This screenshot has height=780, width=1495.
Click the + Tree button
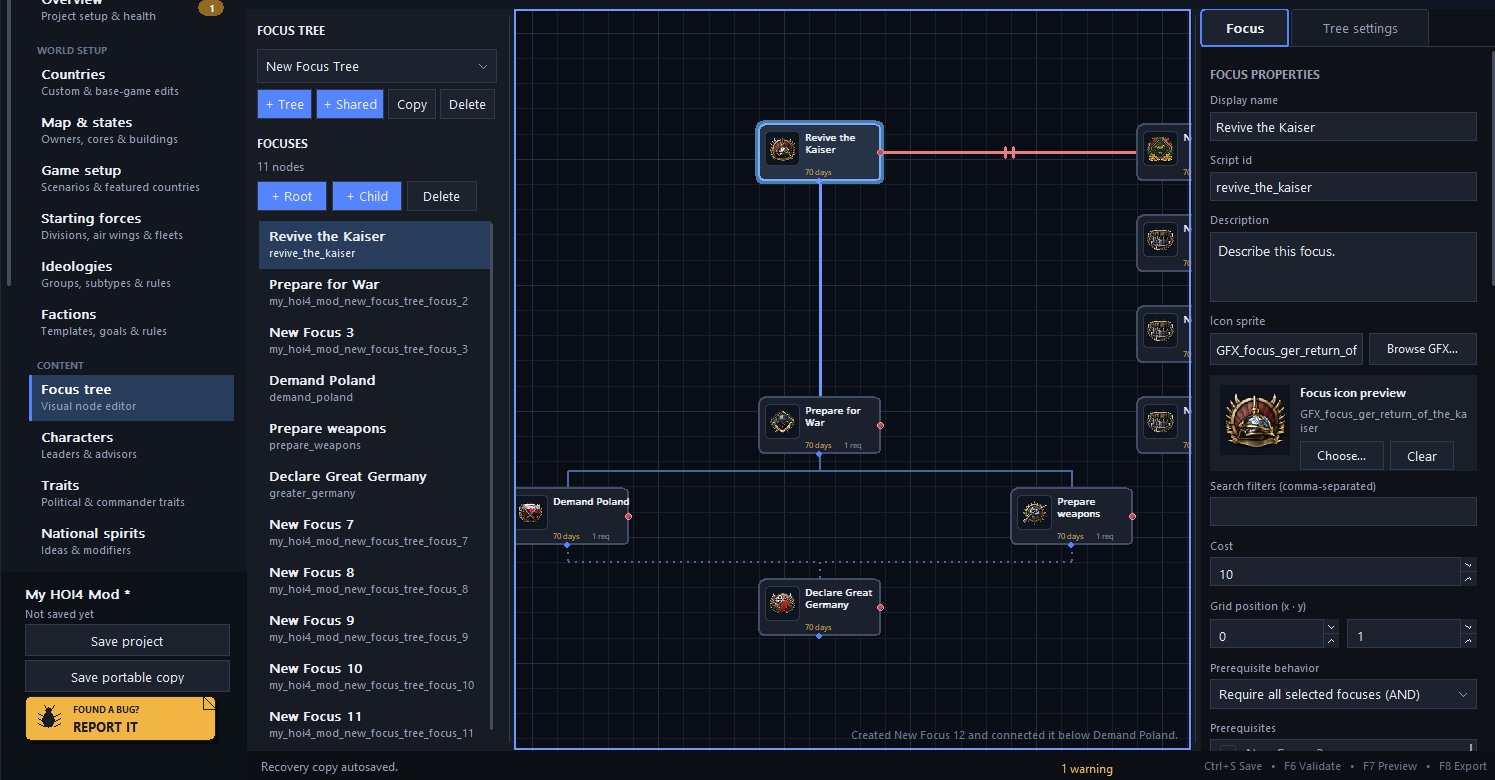point(285,104)
